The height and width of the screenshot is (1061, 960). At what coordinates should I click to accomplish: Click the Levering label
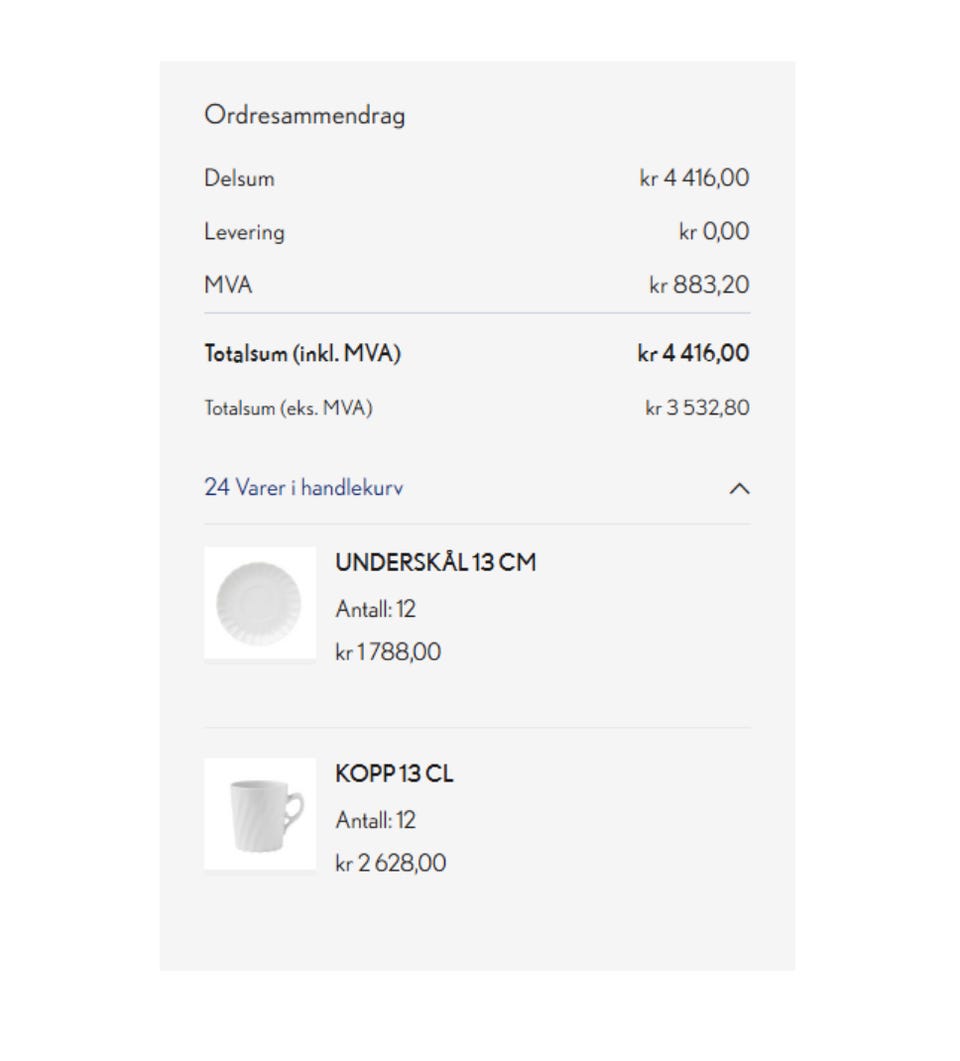(x=244, y=232)
